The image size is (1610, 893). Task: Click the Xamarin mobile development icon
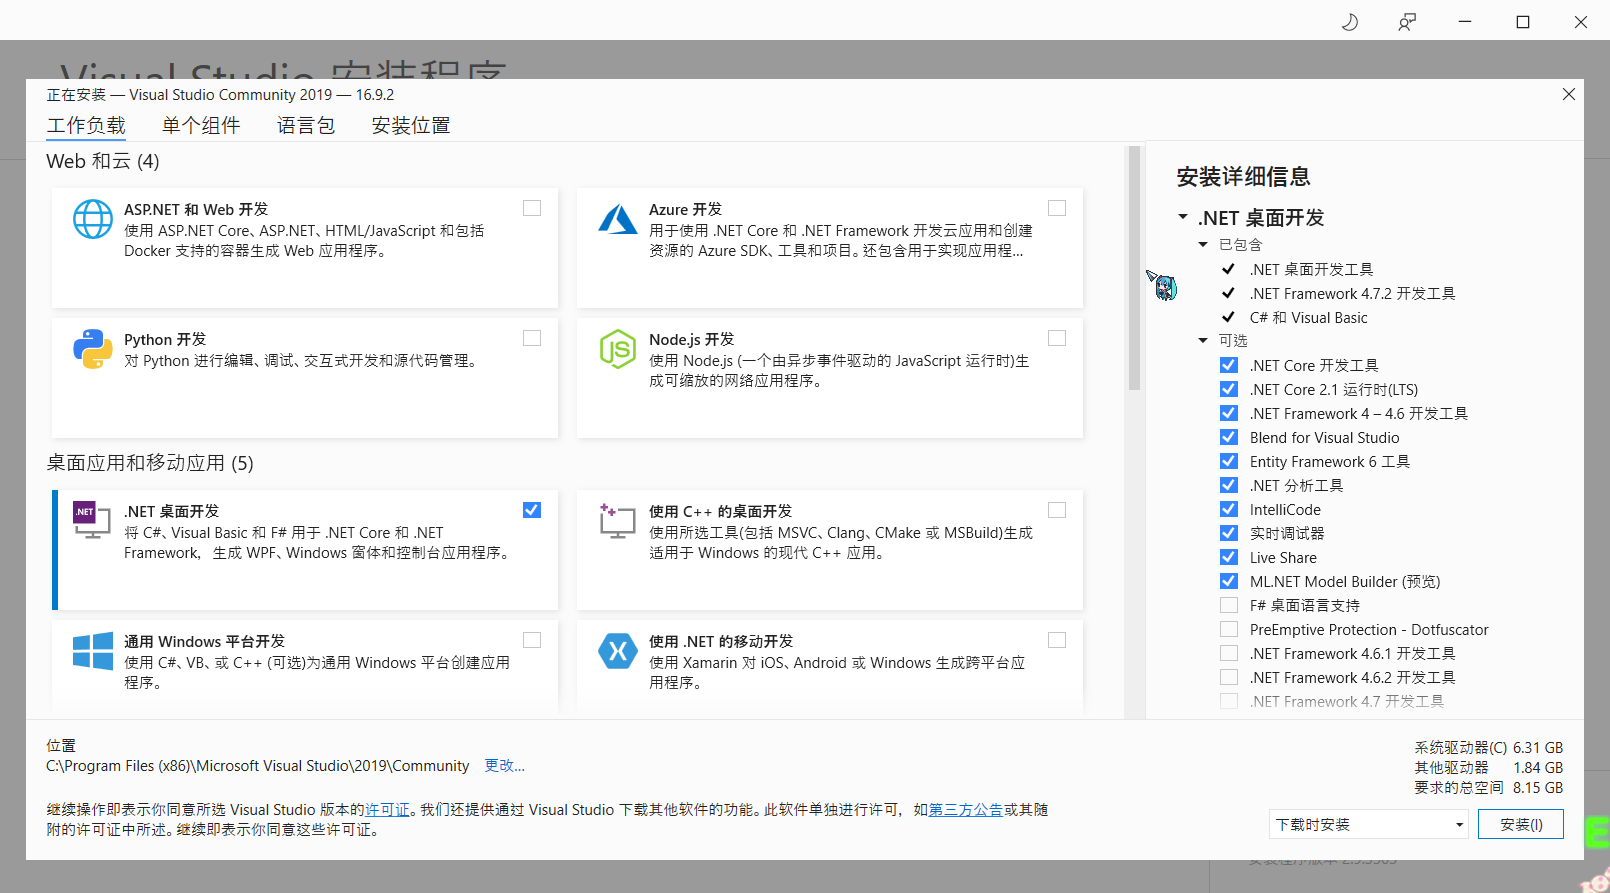[617, 651]
